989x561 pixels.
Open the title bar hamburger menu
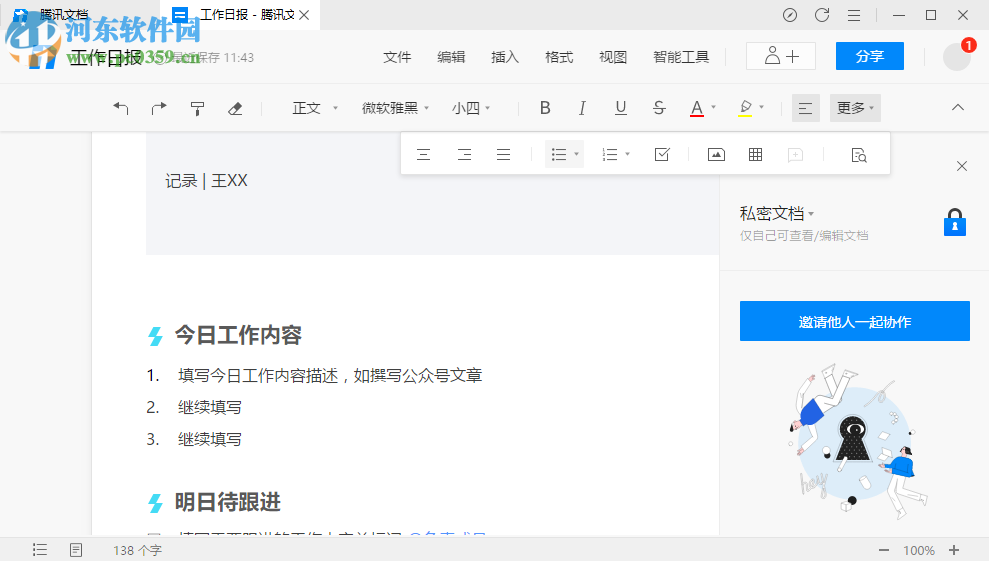click(x=854, y=15)
